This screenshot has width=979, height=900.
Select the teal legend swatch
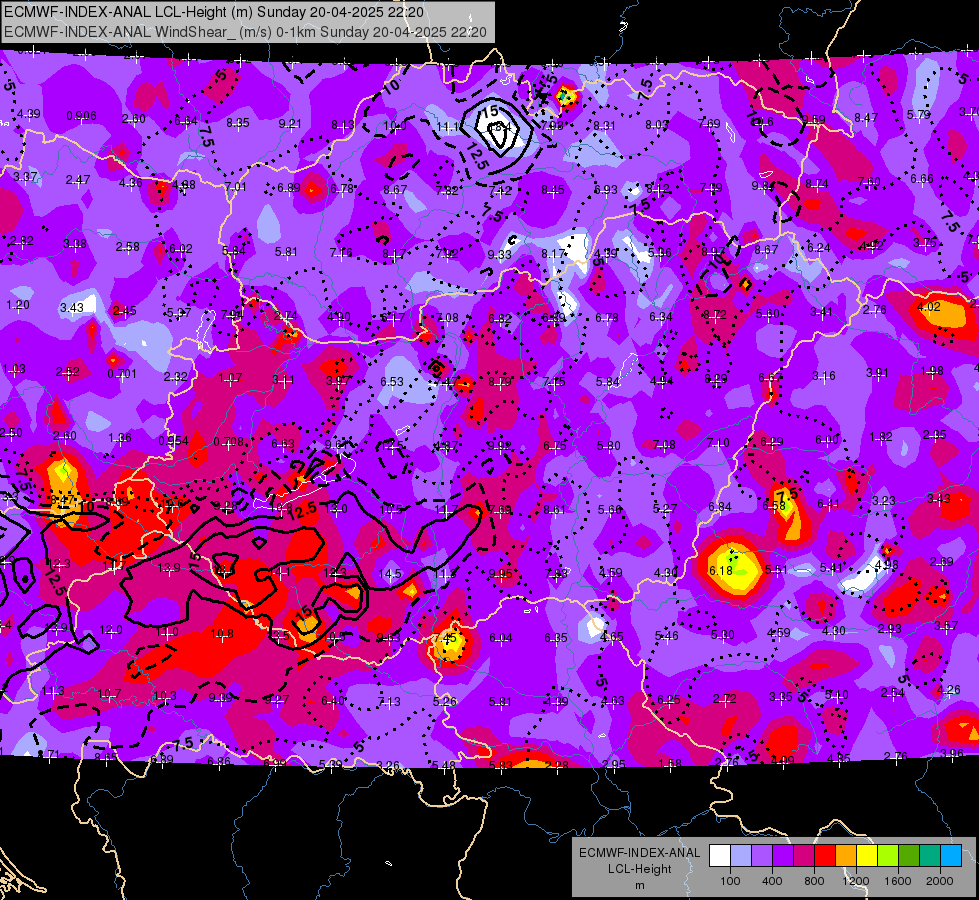[x=930, y=856]
